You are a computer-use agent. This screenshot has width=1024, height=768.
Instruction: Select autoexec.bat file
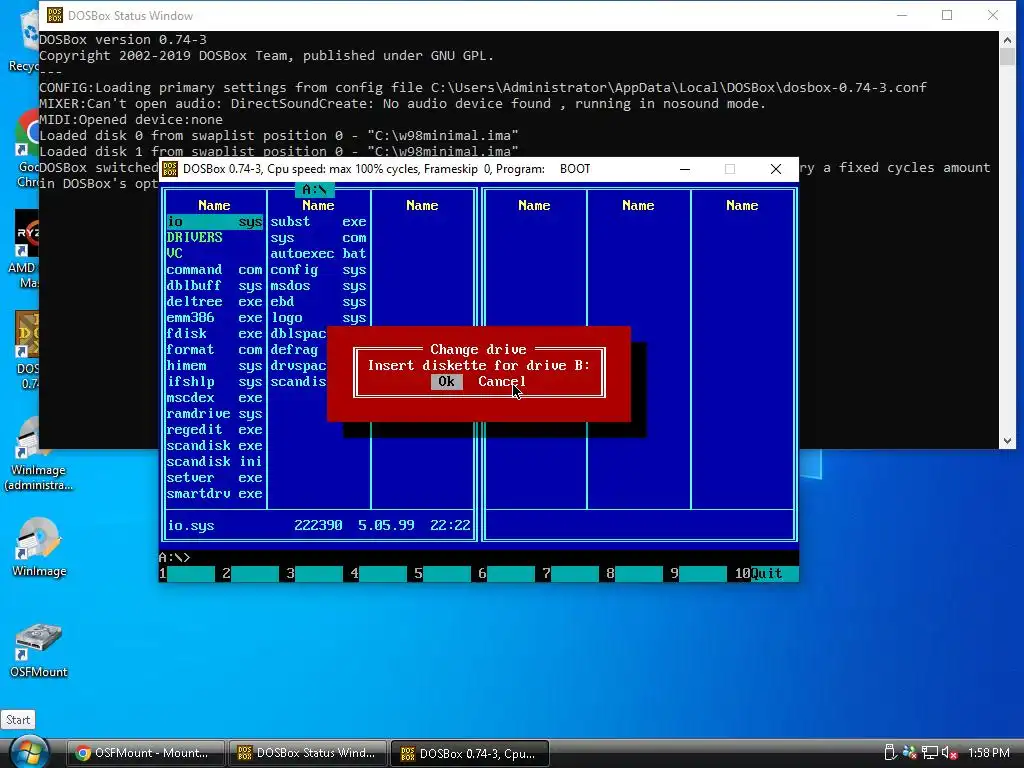319,253
